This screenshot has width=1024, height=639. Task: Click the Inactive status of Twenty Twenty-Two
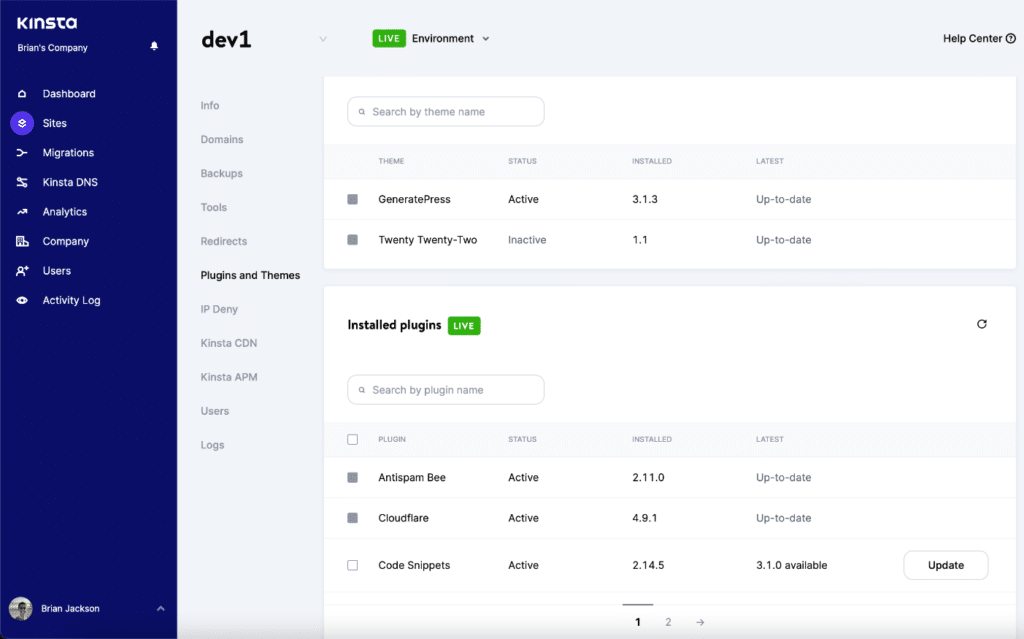527,240
